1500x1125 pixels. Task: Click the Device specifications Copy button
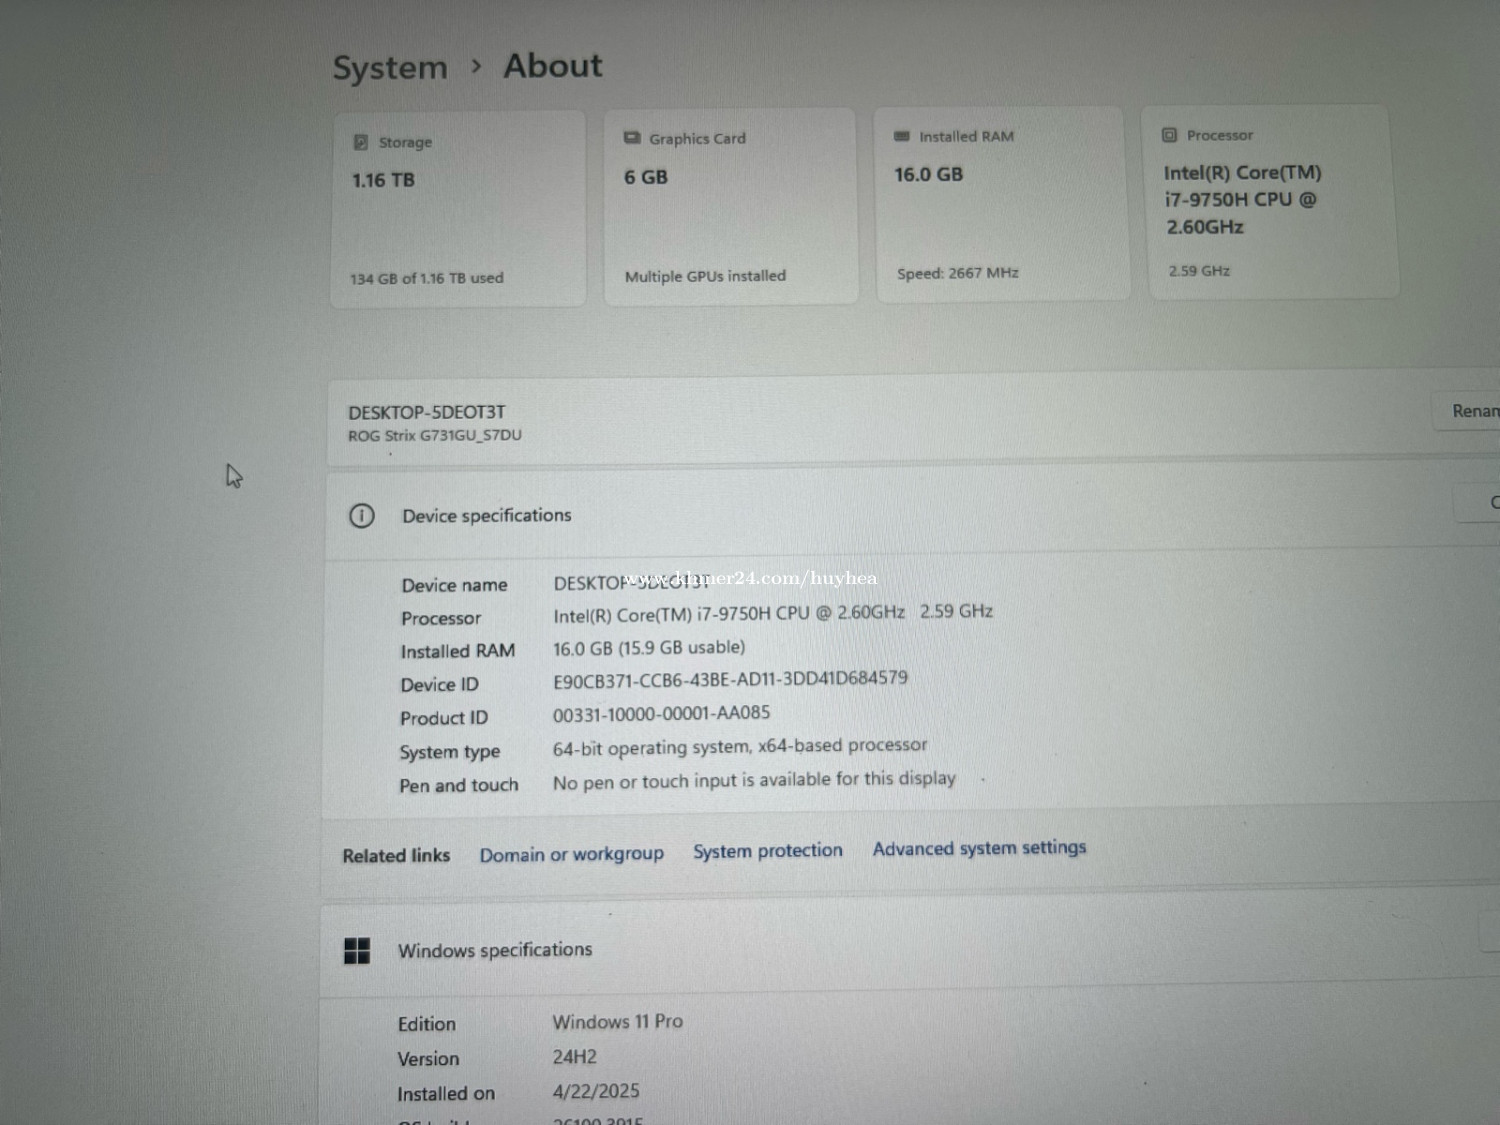click(1478, 502)
